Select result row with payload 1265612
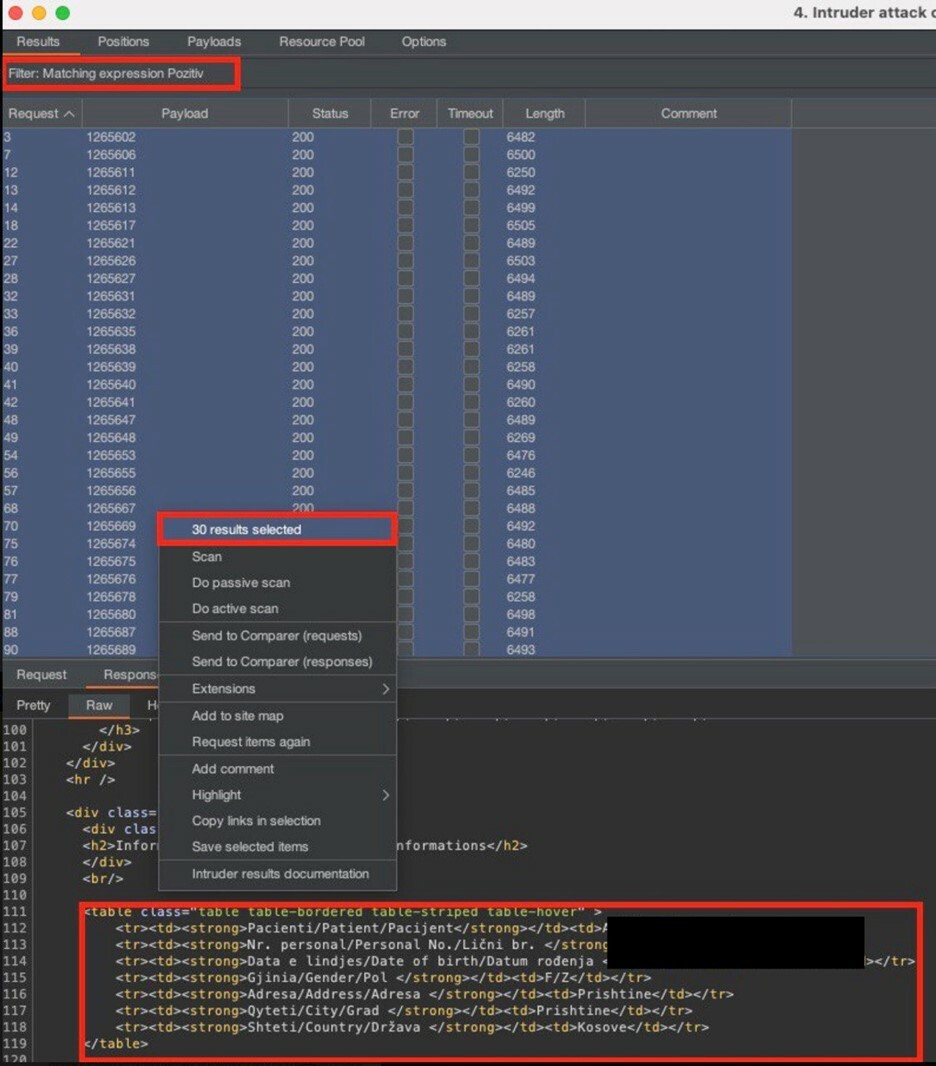The image size is (936, 1066). [397, 190]
